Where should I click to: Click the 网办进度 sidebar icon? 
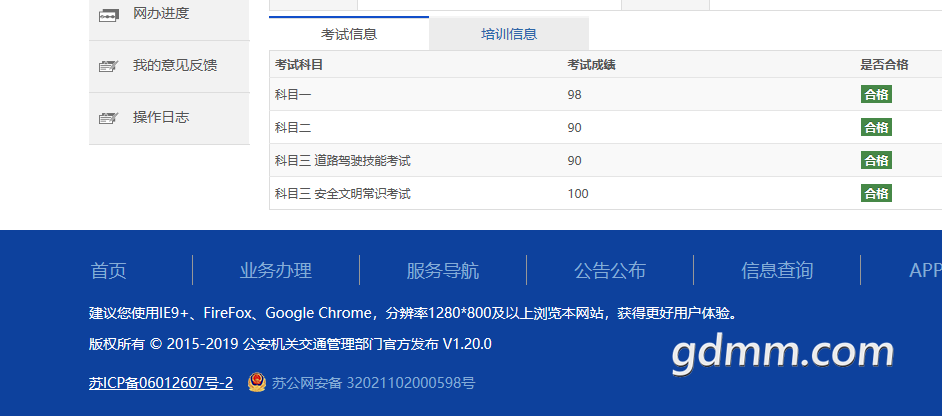(x=108, y=16)
